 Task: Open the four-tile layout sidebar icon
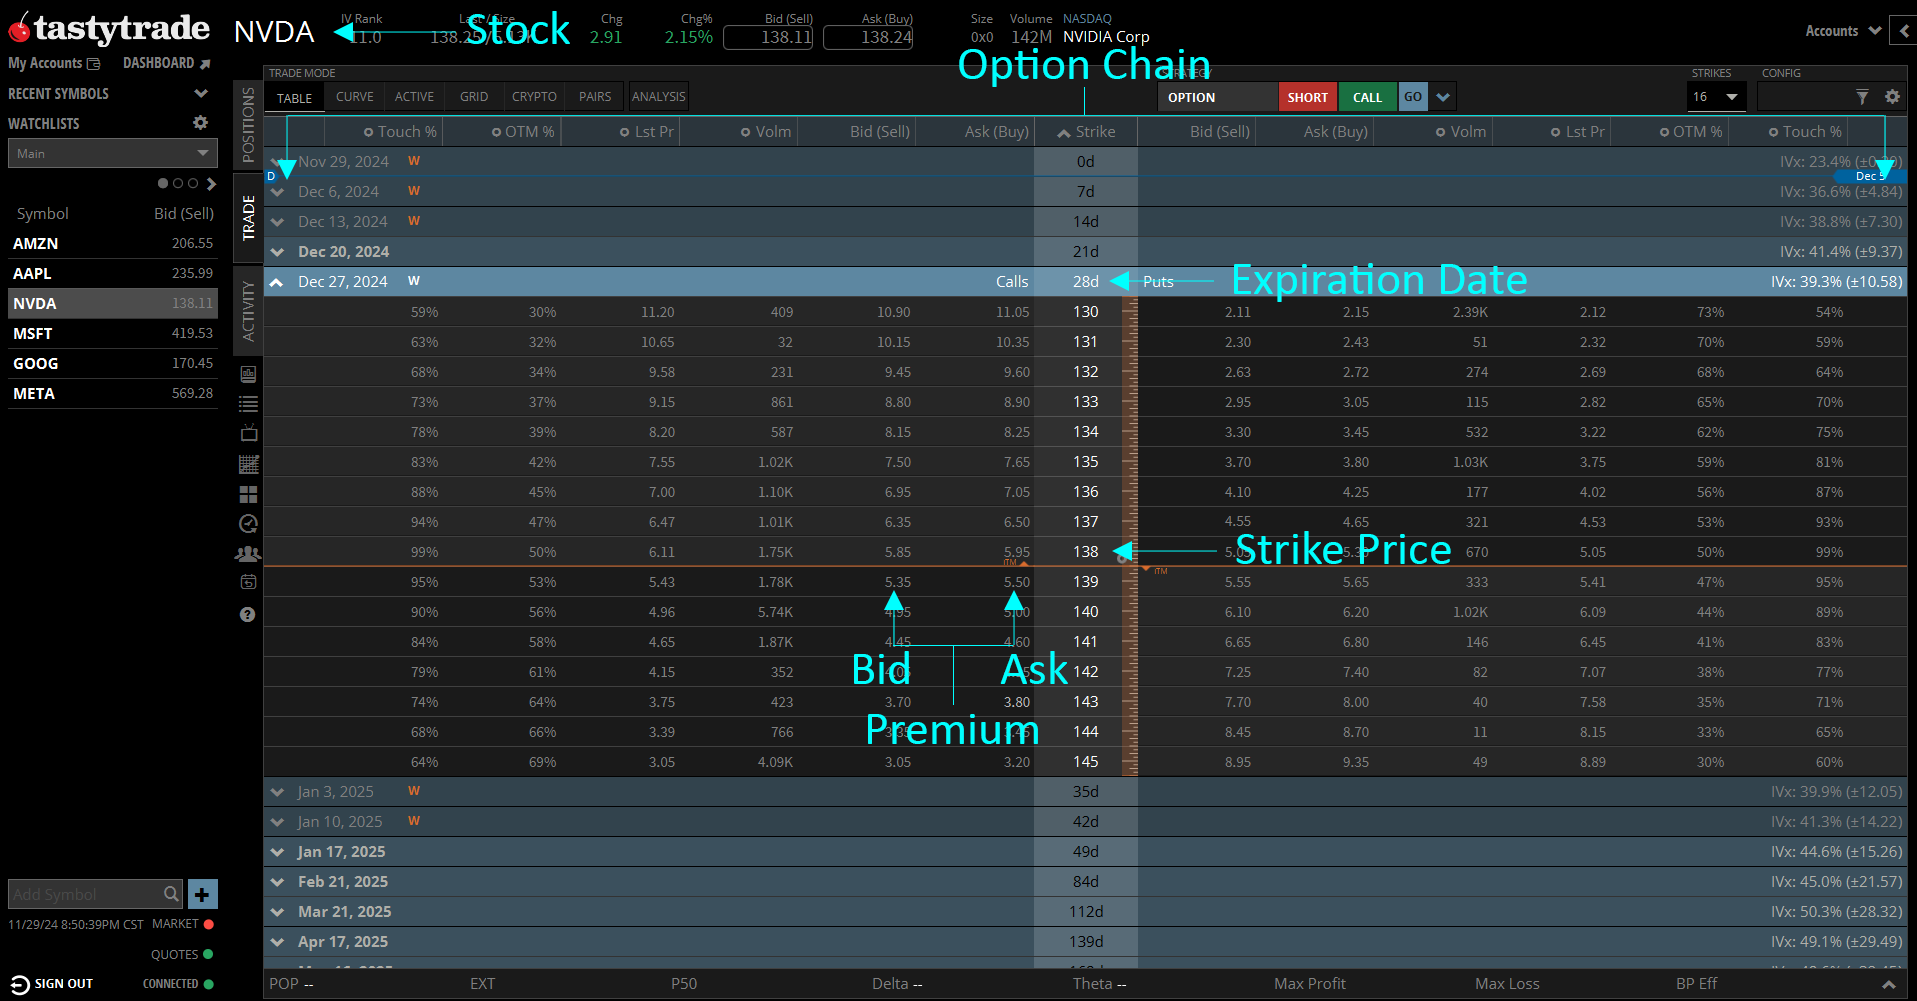248,494
